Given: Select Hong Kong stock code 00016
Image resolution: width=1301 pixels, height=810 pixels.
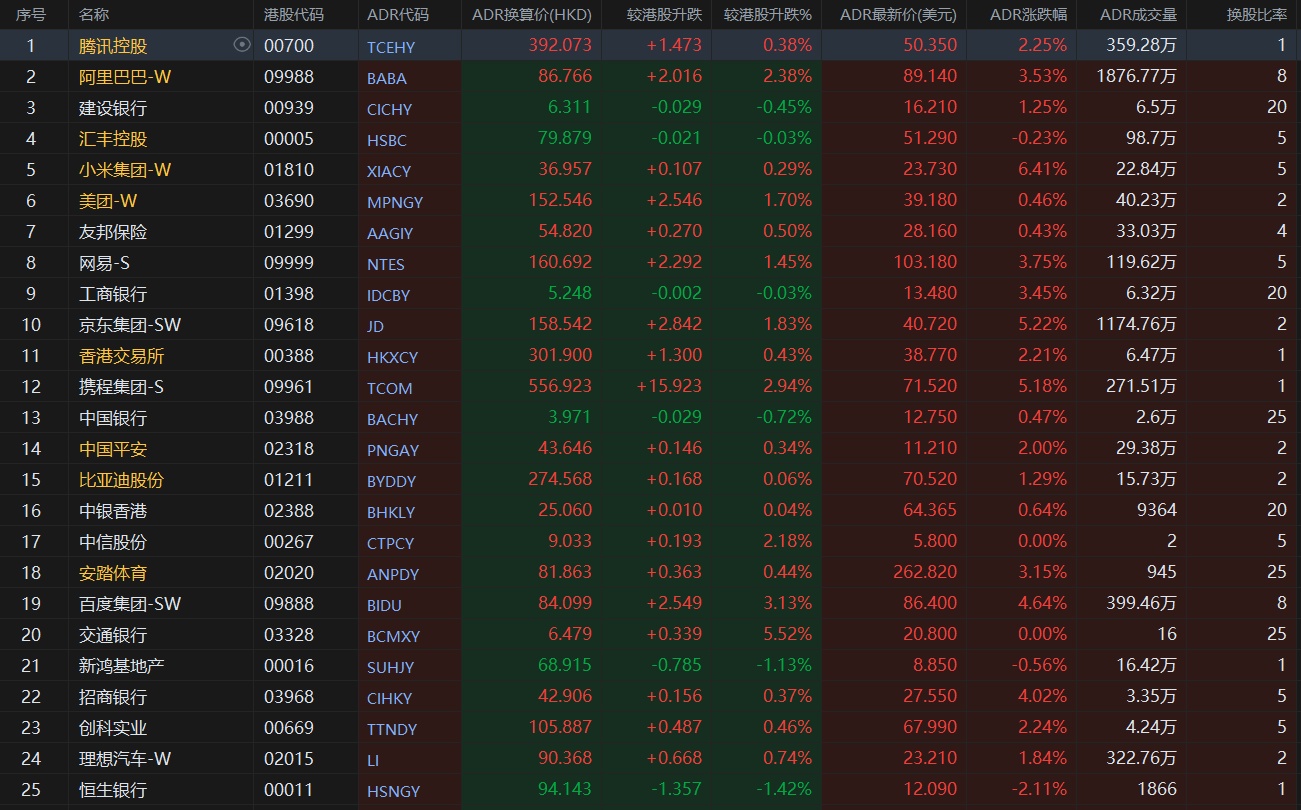Looking at the screenshot, I should (x=289, y=666).
